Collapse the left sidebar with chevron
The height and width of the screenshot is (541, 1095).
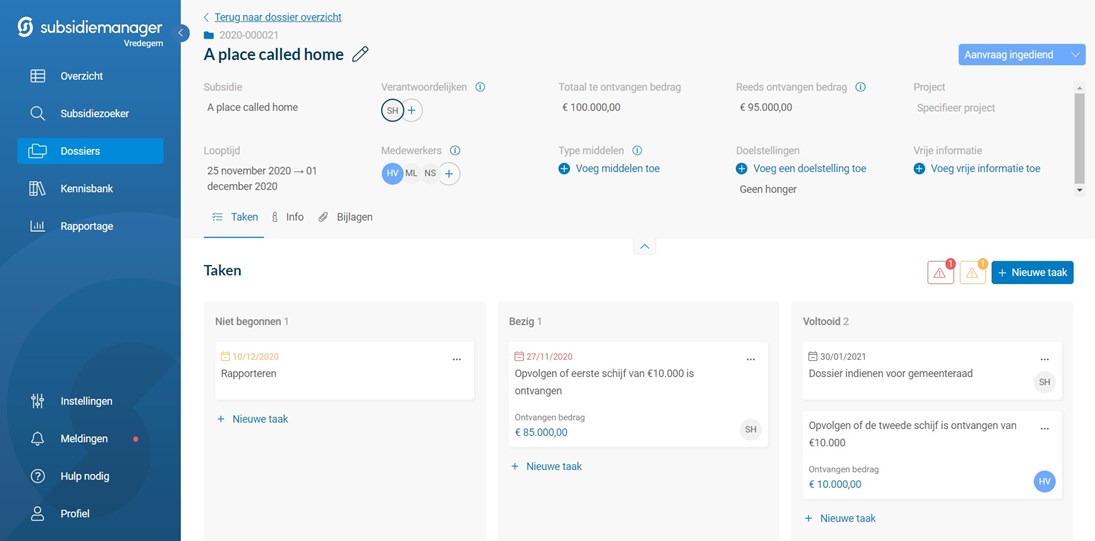click(182, 33)
